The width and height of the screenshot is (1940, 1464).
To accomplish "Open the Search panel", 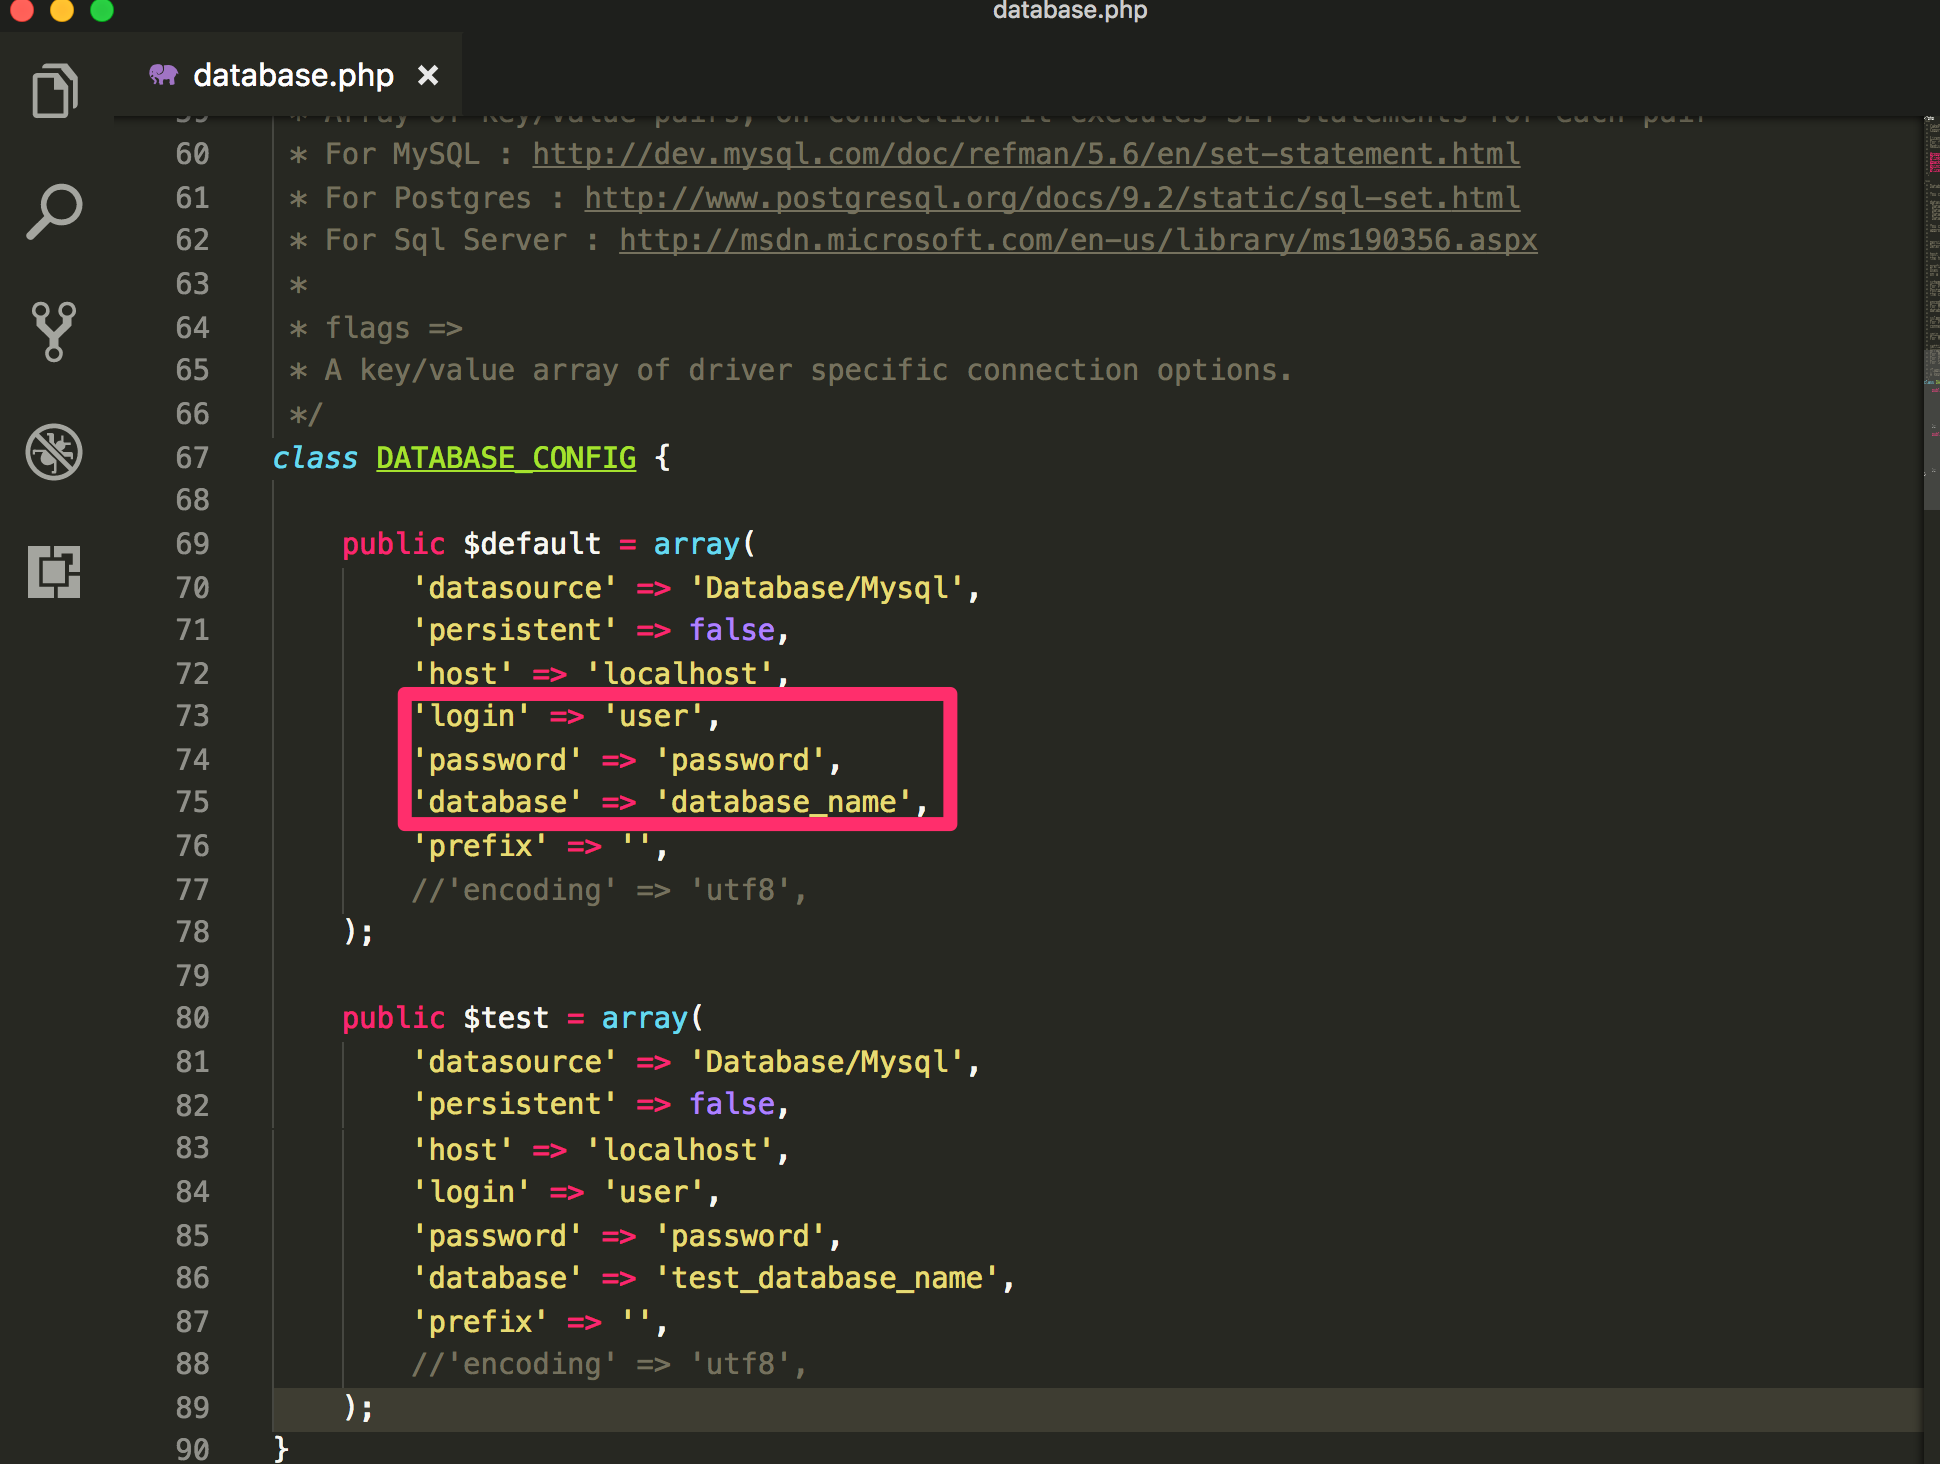I will point(54,210).
